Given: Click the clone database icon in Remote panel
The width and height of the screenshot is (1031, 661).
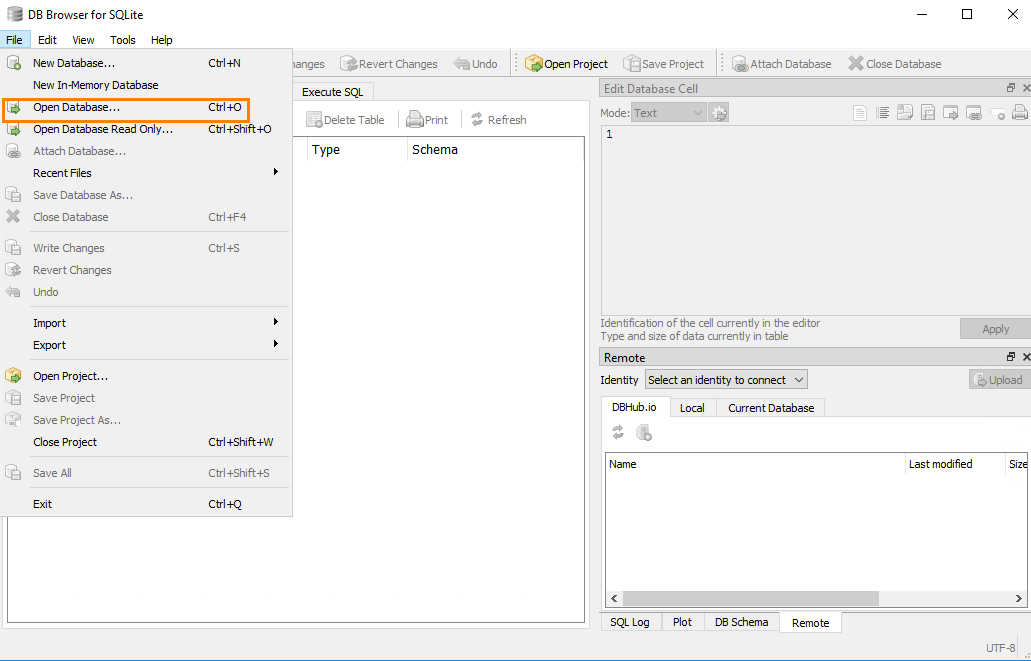Looking at the screenshot, I should click(644, 432).
